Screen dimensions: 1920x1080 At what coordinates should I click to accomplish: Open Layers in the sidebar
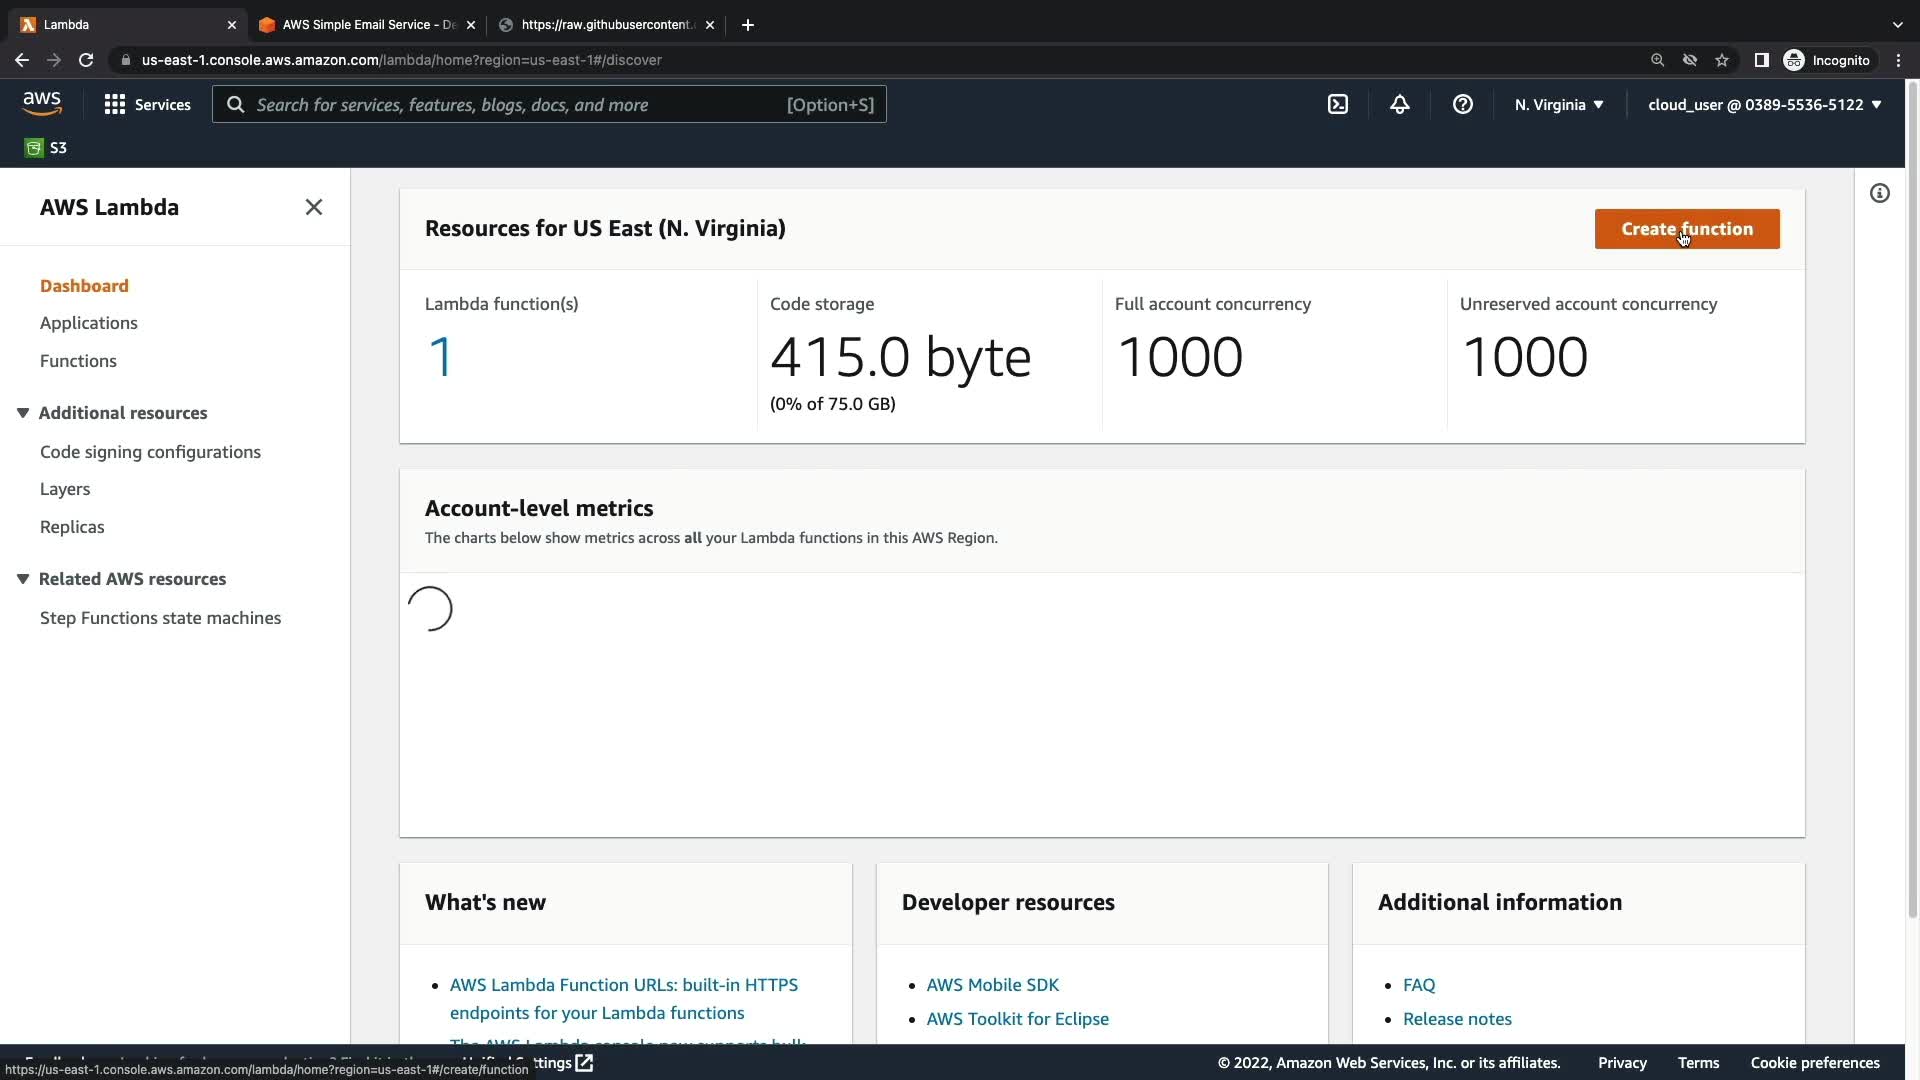pos(65,489)
